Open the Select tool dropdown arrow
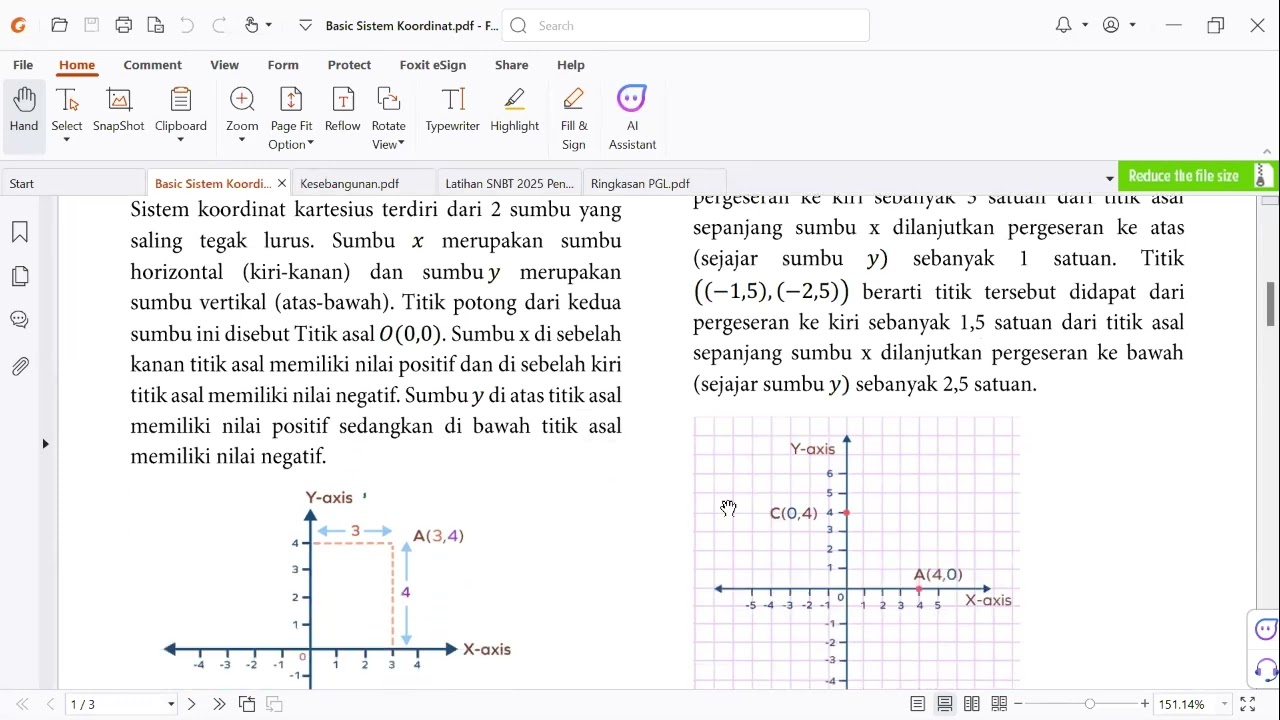The image size is (1280, 720). click(67, 140)
